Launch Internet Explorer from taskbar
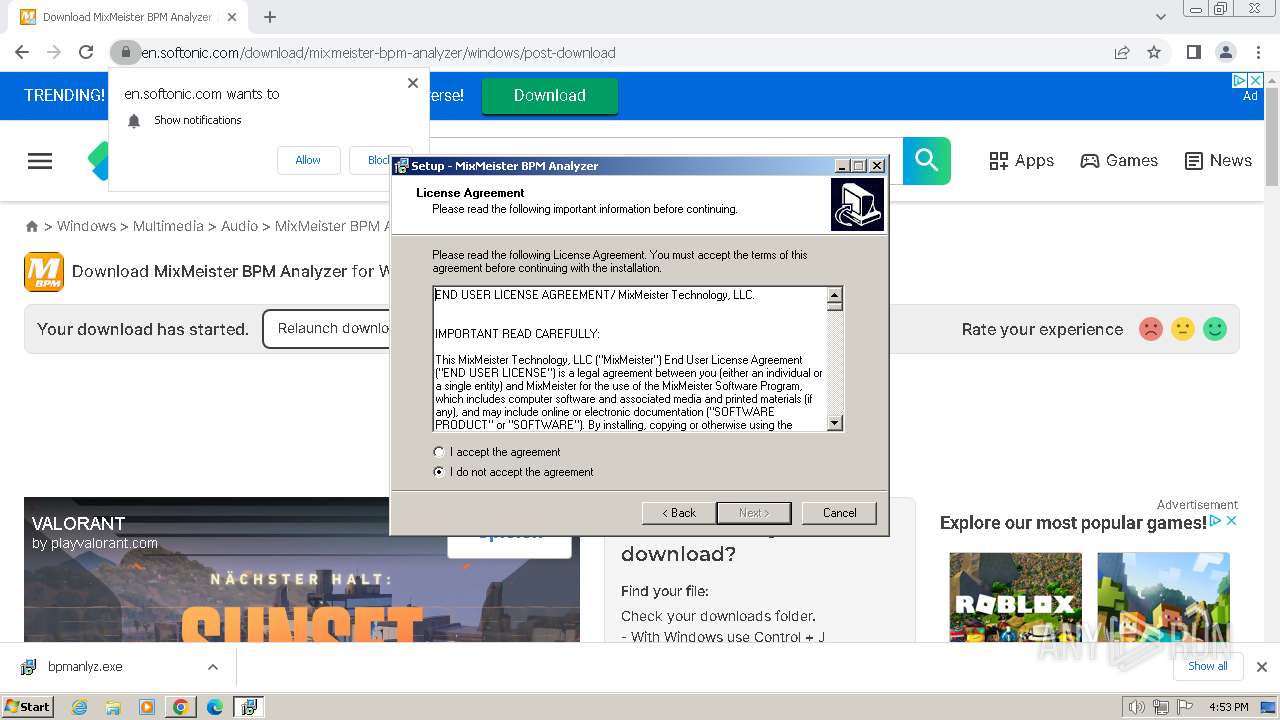 [x=80, y=707]
